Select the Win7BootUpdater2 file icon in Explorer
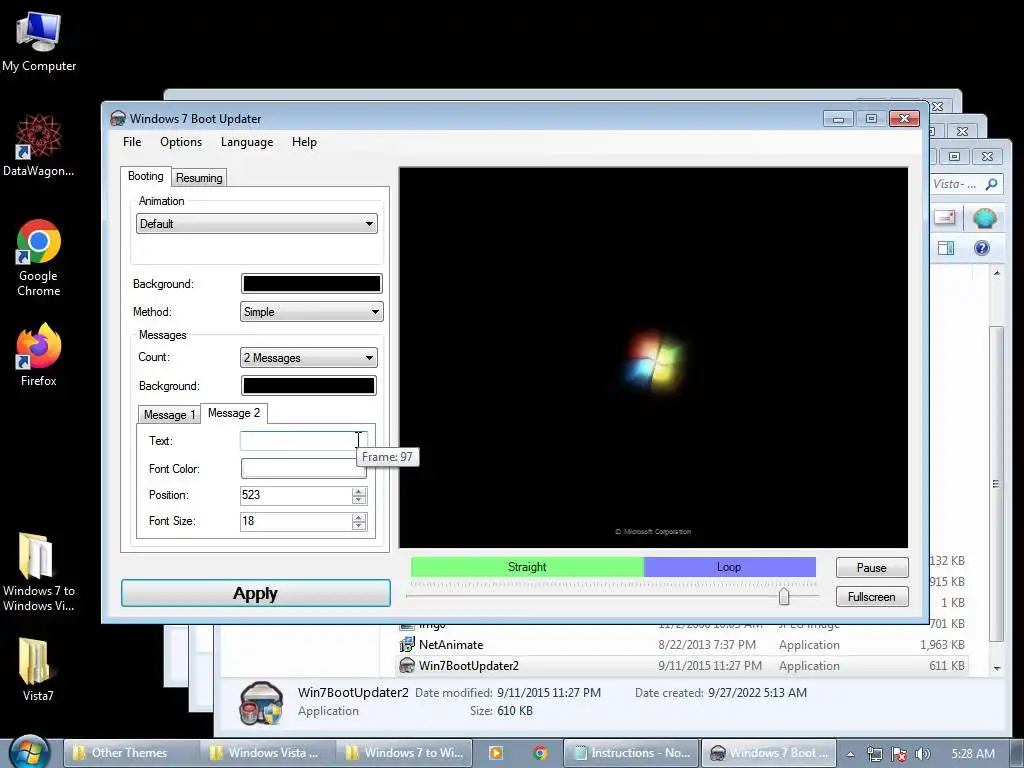The image size is (1024, 768). (x=407, y=665)
